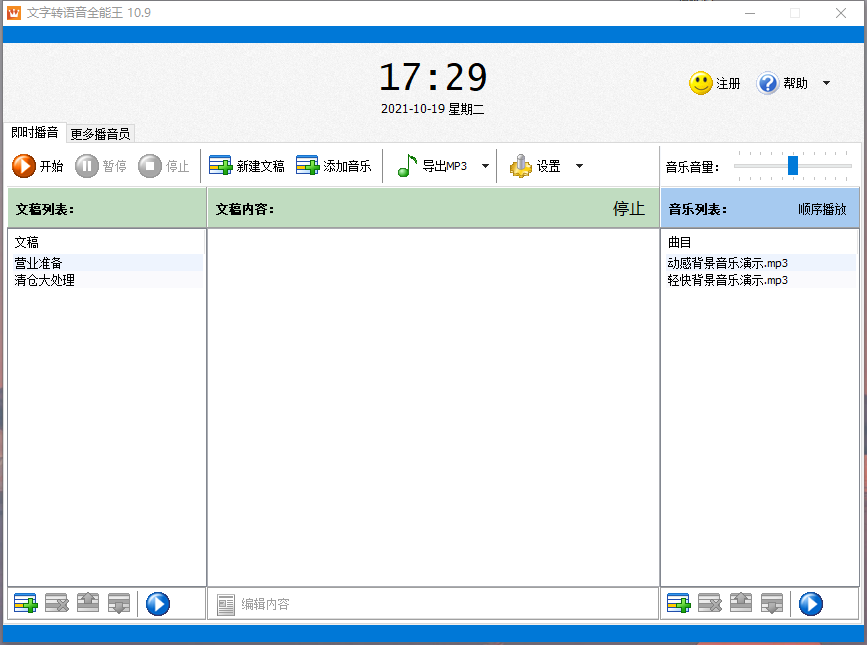Toggle the 顺序播放 play order mode
Viewport: 867px width, 645px height.
pos(822,210)
